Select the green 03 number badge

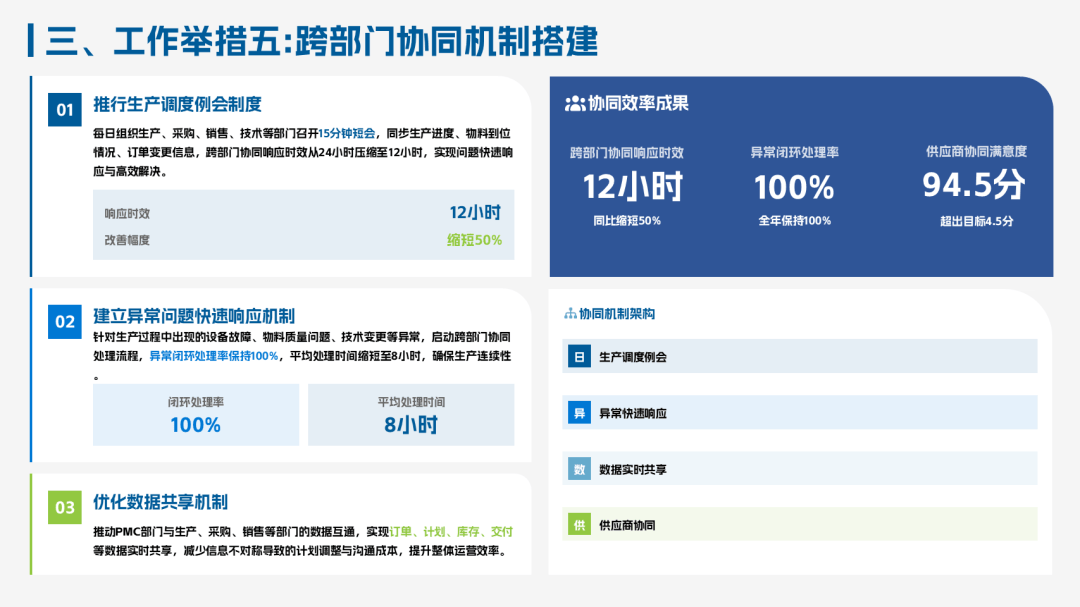(65, 507)
